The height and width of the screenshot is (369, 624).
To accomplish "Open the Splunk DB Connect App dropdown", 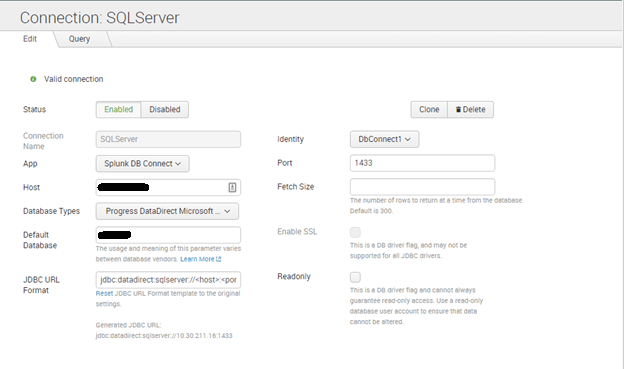I will pos(142,164).
